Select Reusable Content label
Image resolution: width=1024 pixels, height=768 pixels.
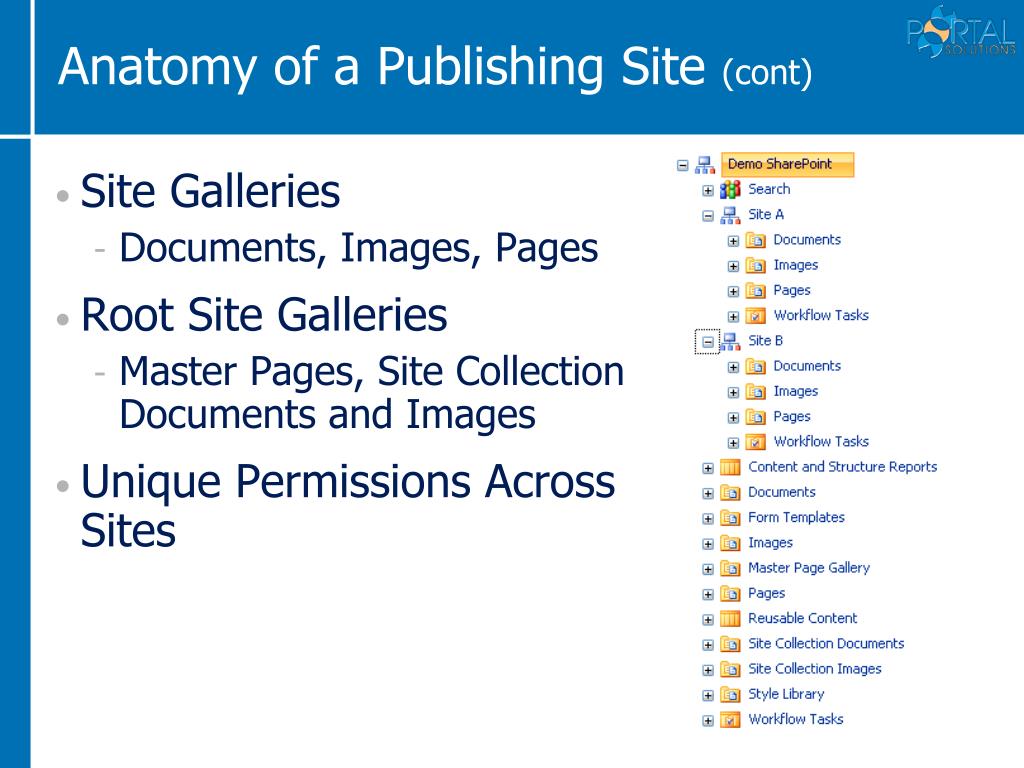pos(803,618)
